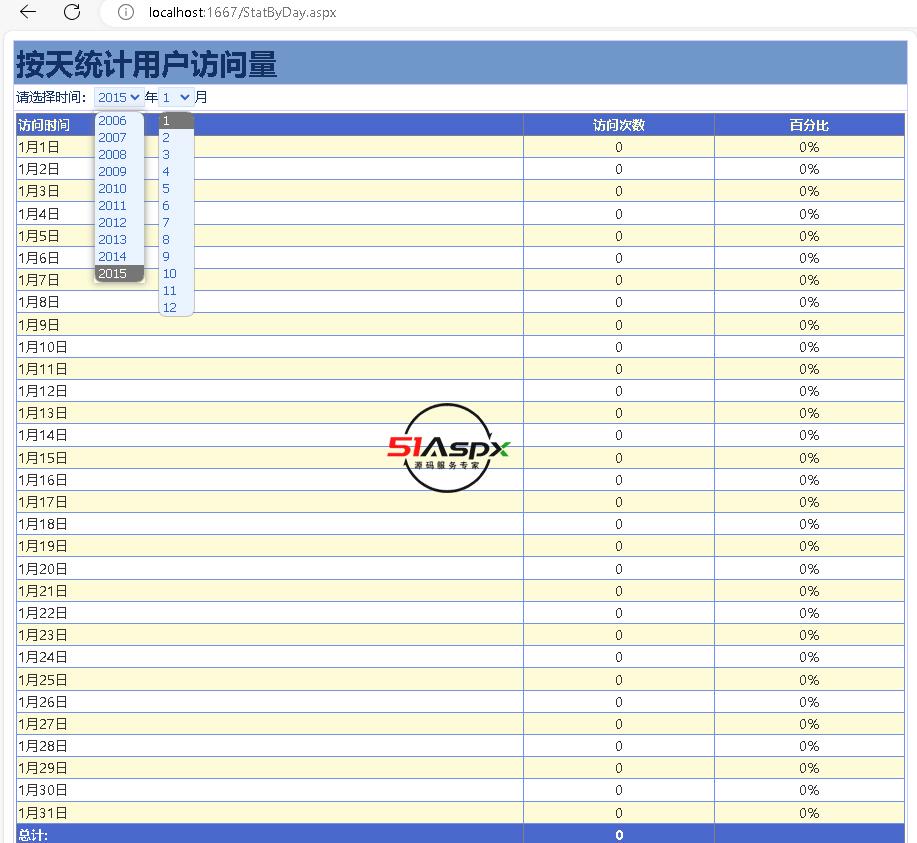Select 2006 from the year list
This screenshot has width=917, height=843.
113,121
